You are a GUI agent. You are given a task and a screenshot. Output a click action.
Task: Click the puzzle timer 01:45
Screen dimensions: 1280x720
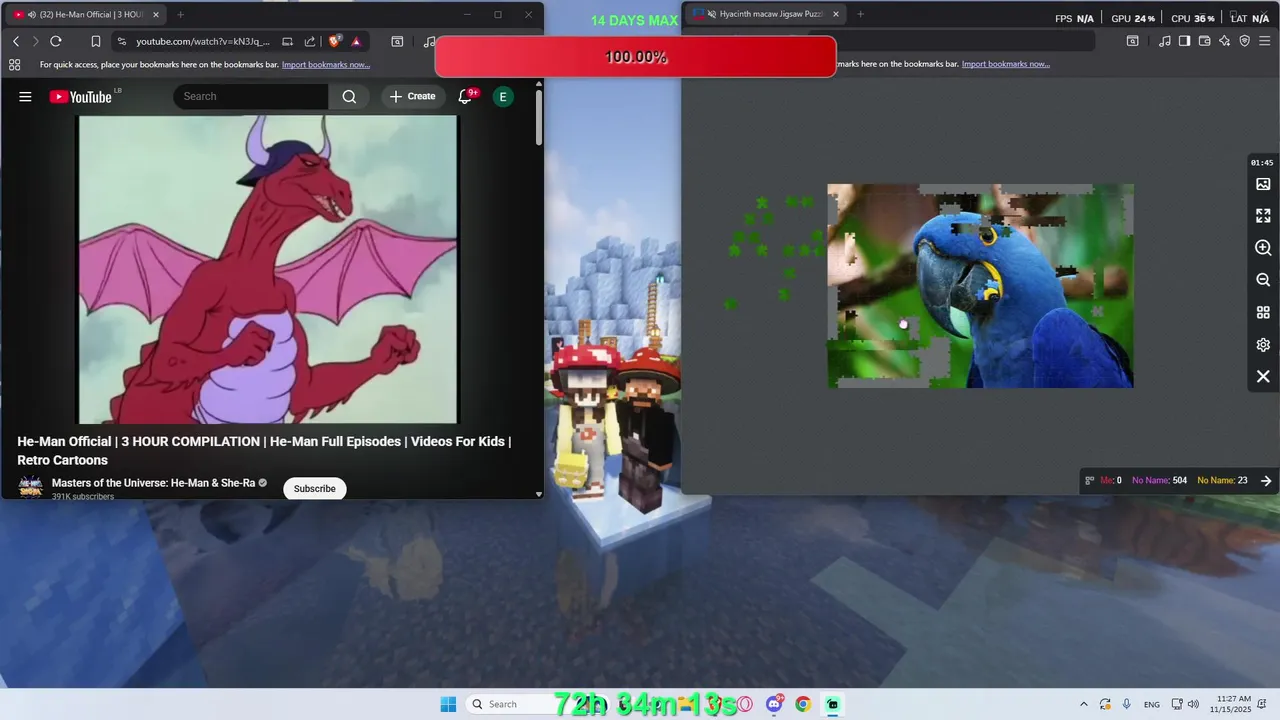click(x=1262, y=163)
